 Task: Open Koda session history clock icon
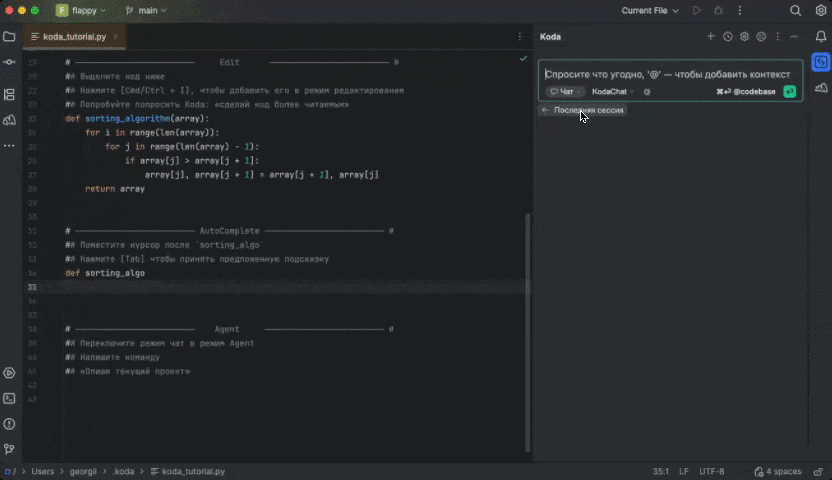point(728,37)
